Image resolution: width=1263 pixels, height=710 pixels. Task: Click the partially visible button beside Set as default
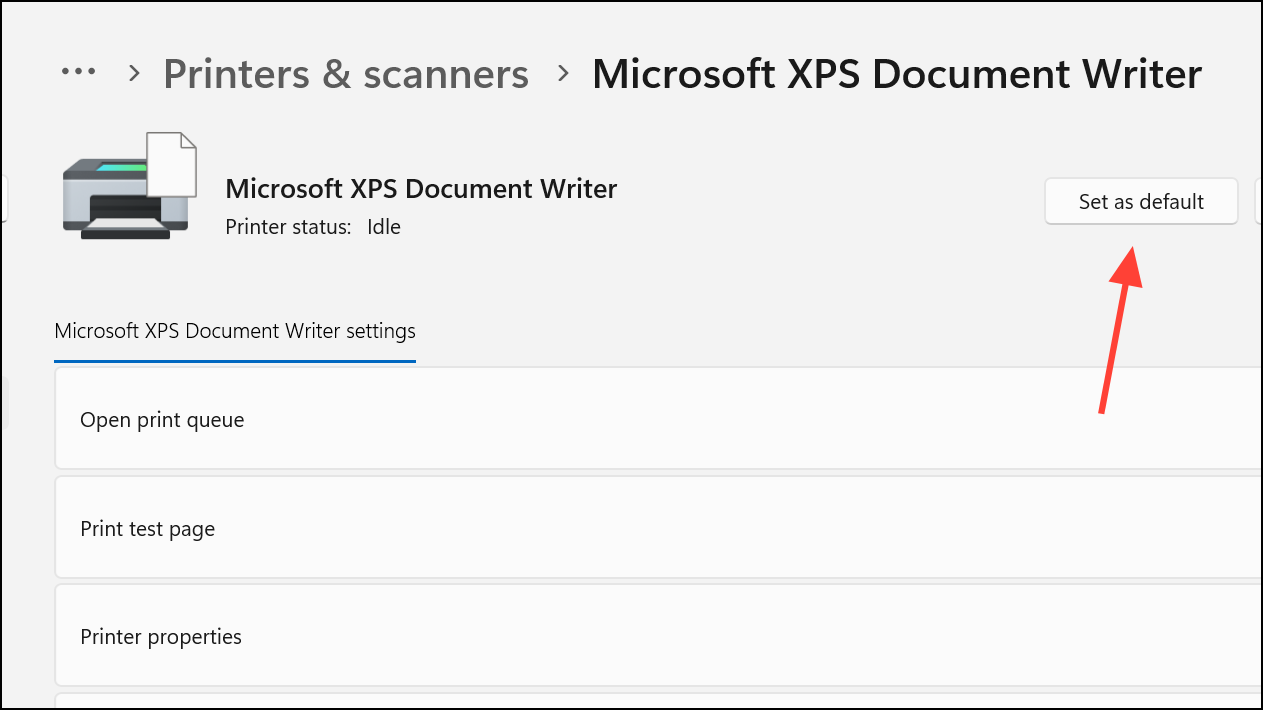[1258, 201]
